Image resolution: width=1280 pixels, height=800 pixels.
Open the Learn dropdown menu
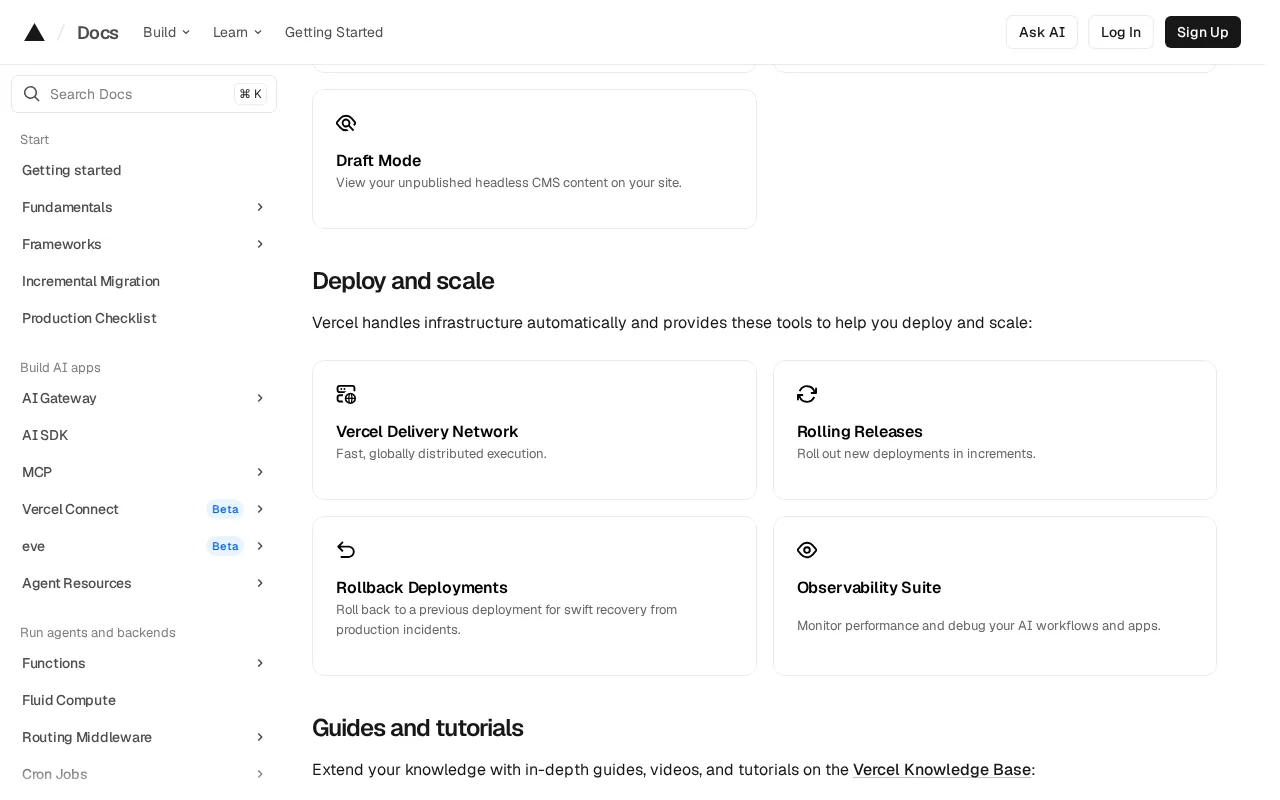[237, 32]
